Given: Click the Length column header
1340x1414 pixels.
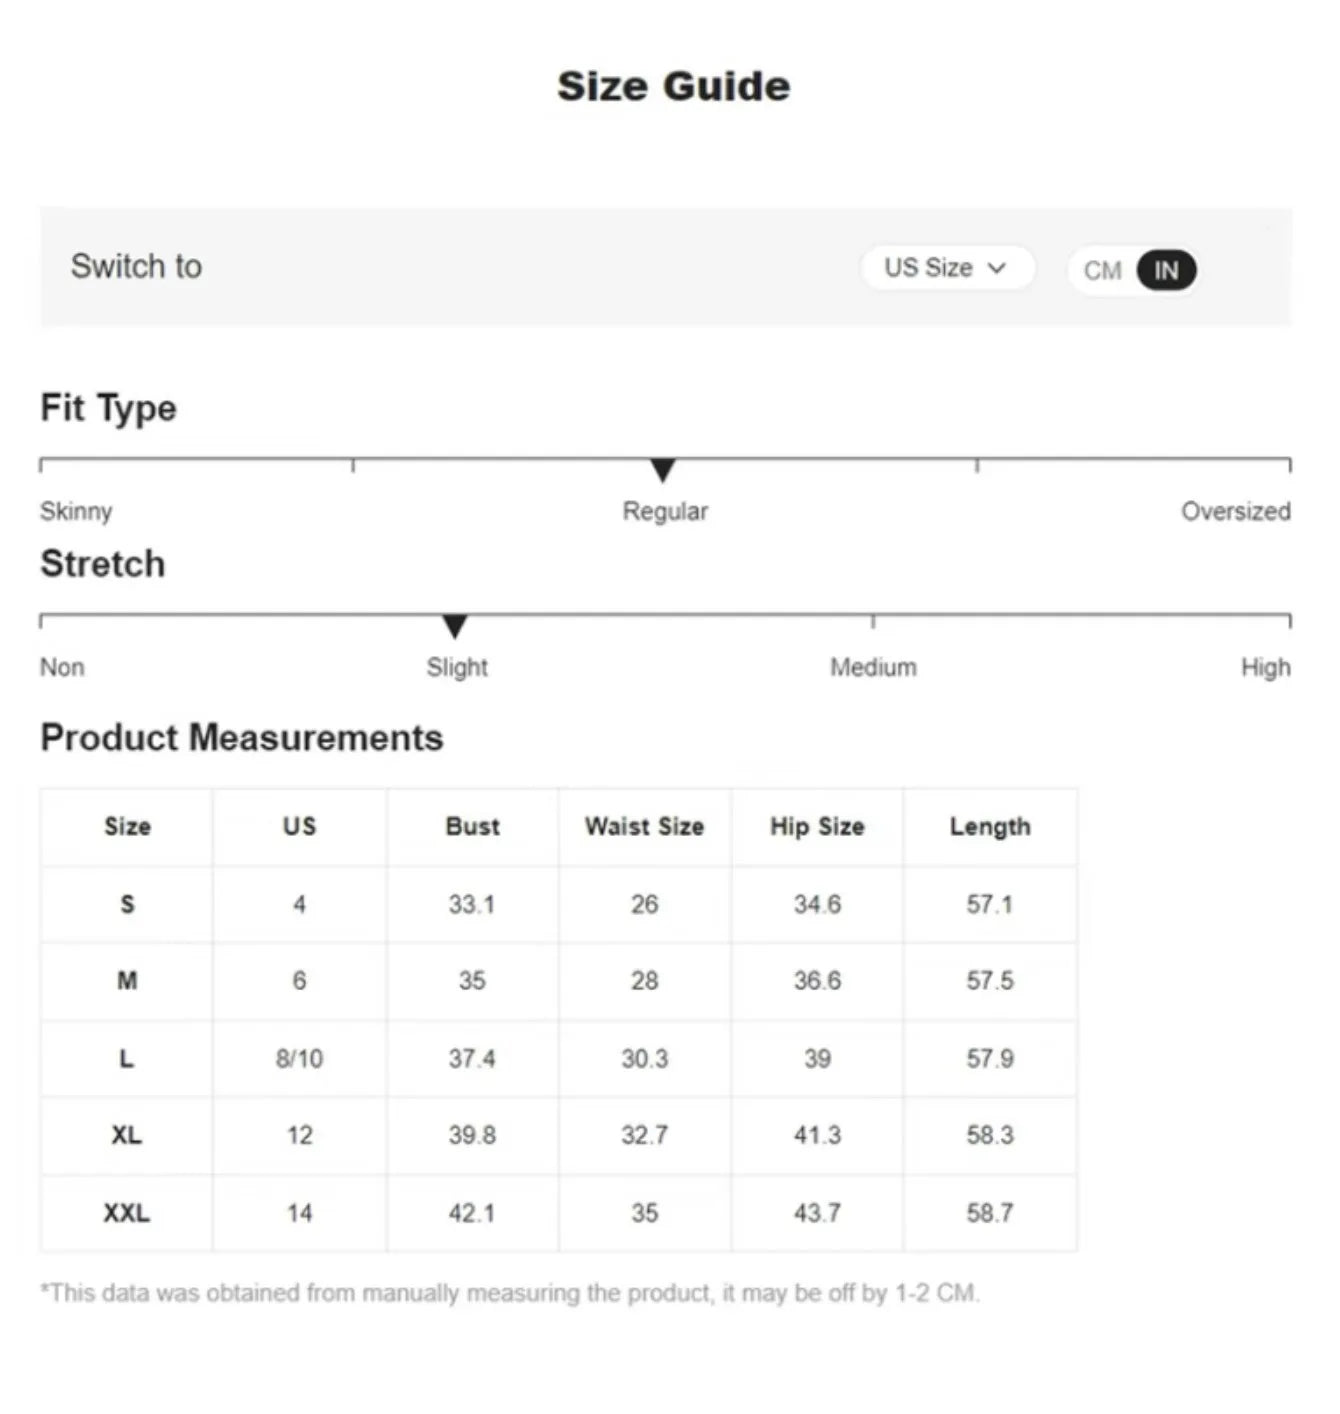Looking at the screenshot, I should (x=990, y=826).
